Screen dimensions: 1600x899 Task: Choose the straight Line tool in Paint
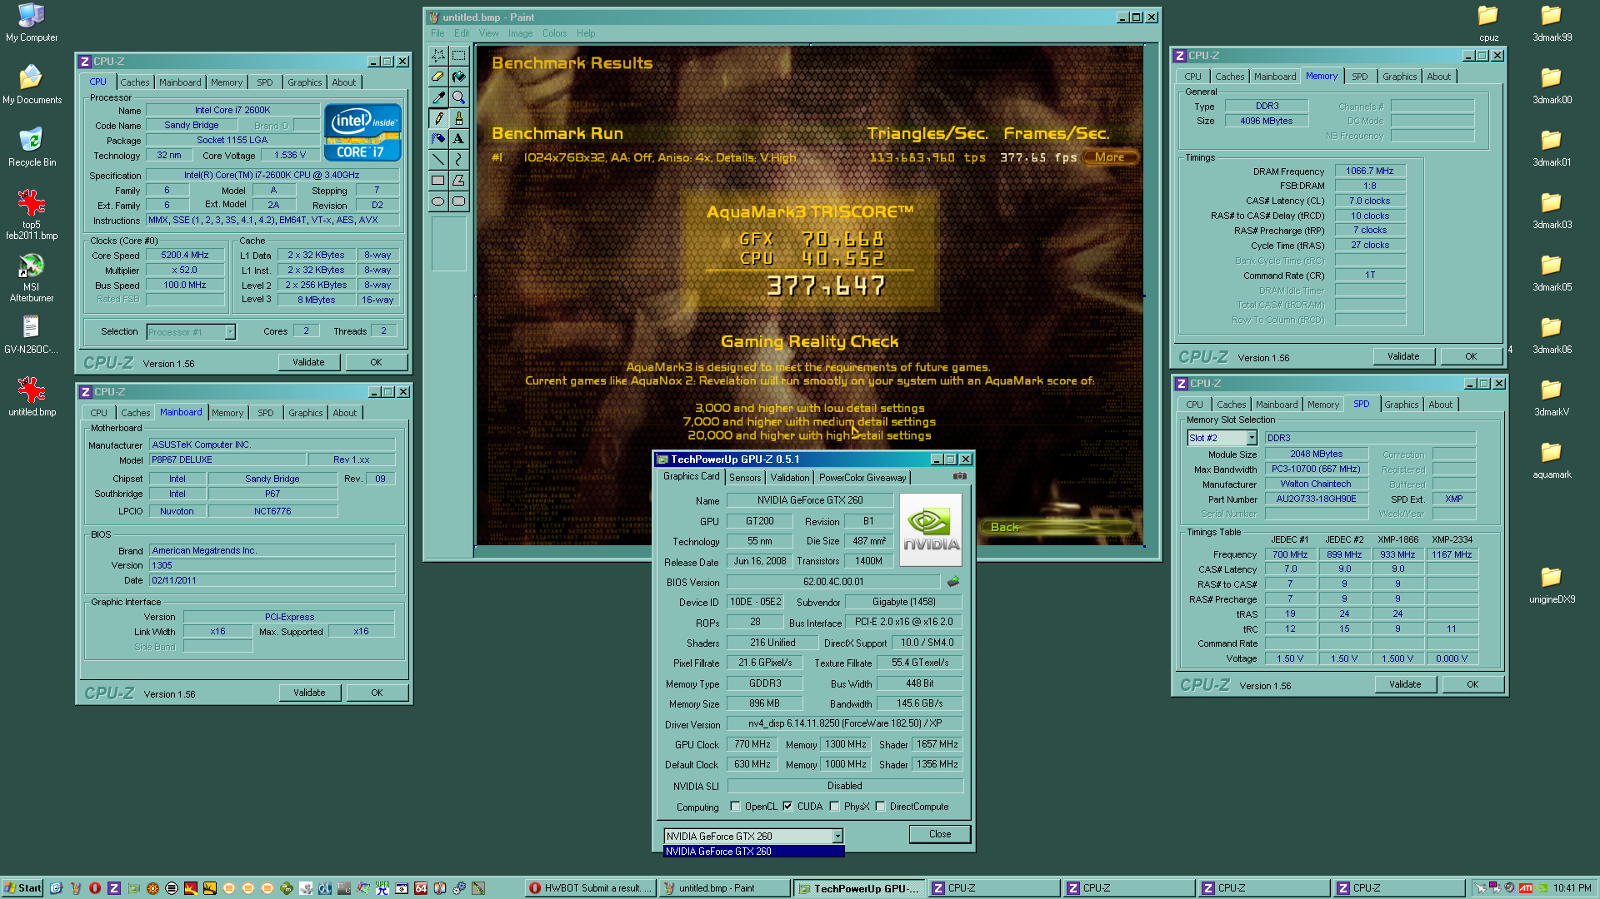438,160
